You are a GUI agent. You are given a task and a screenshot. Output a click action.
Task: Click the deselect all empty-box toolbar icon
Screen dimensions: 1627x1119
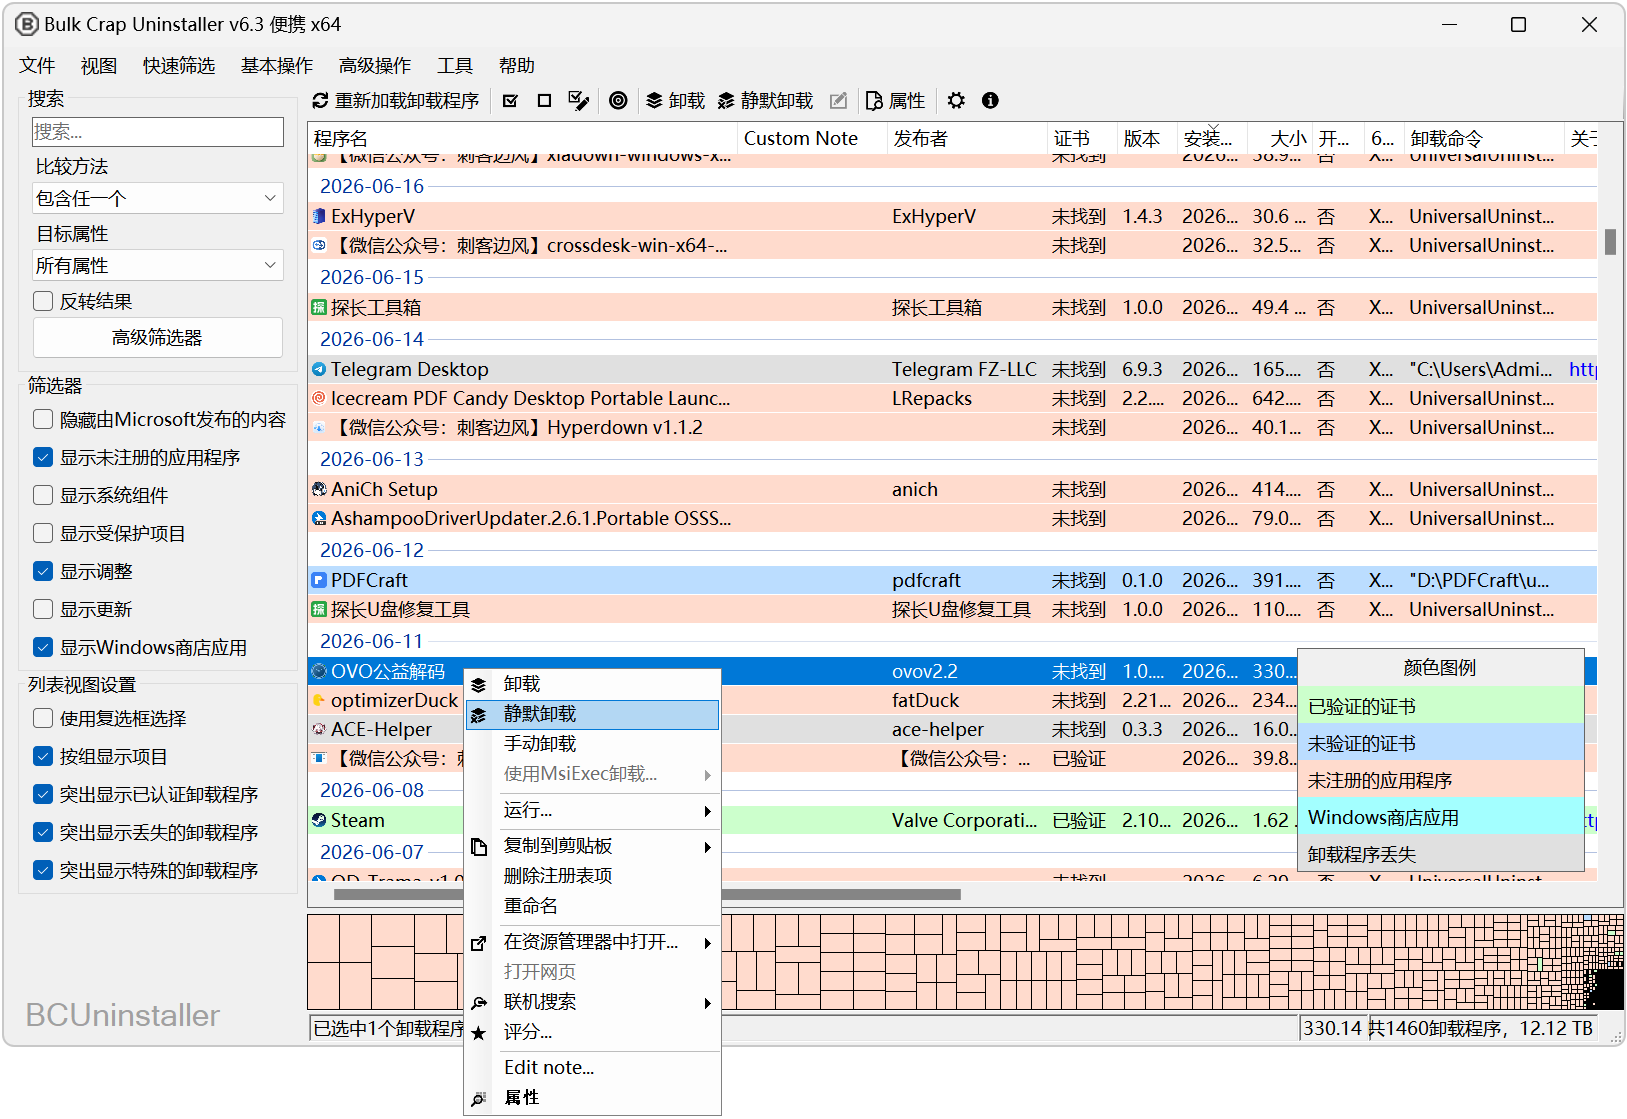(544, 101)
